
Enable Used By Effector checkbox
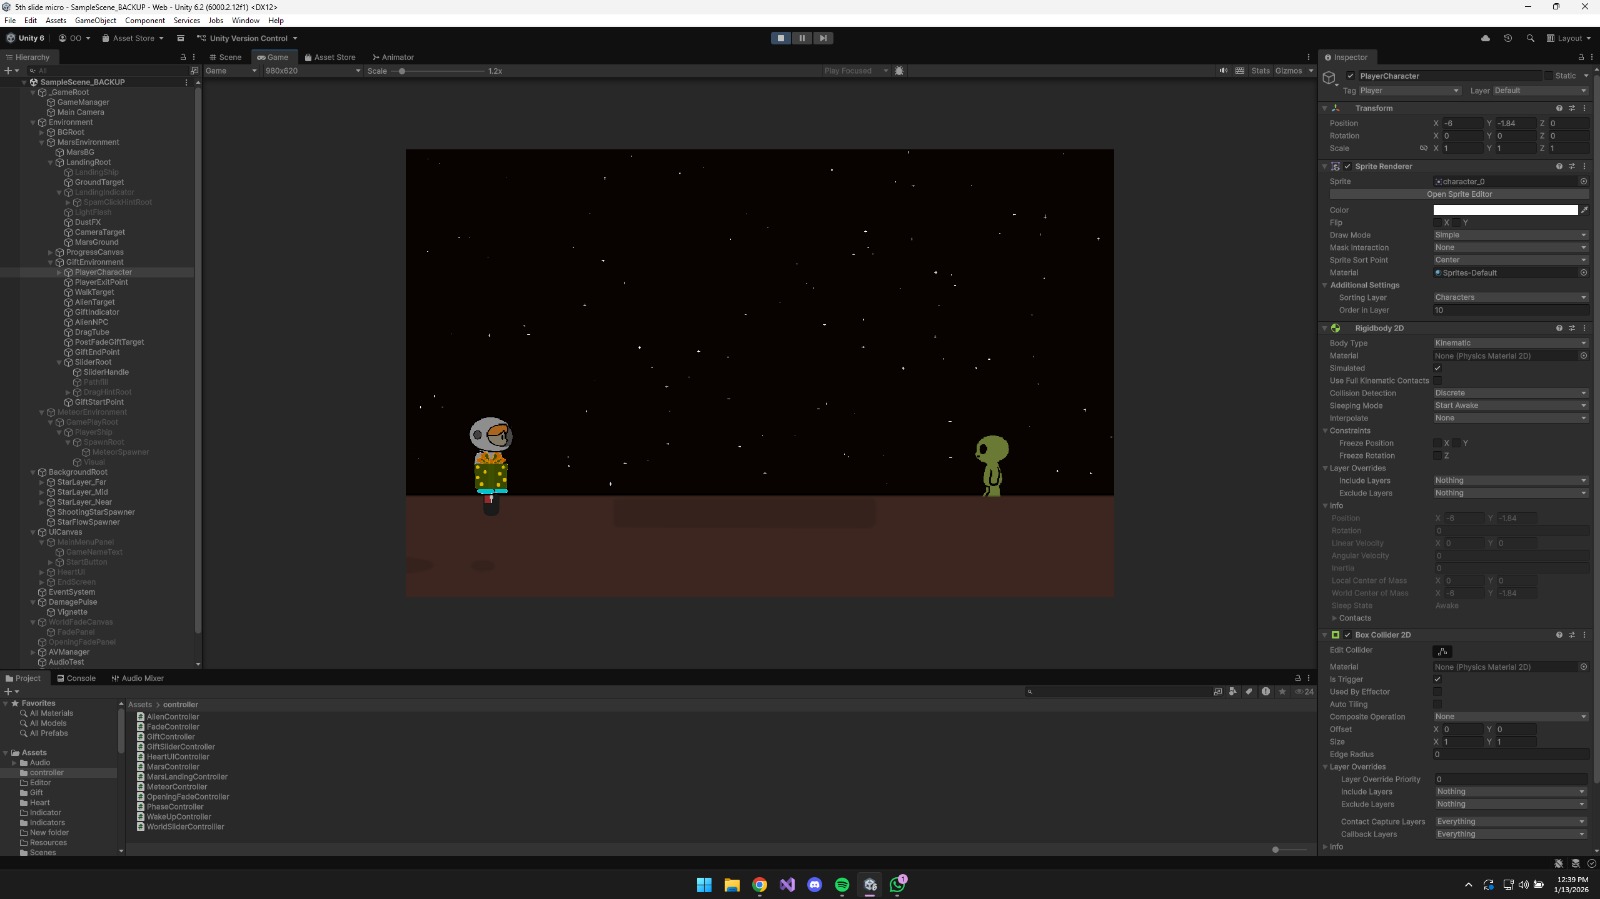click(1437, 692)
